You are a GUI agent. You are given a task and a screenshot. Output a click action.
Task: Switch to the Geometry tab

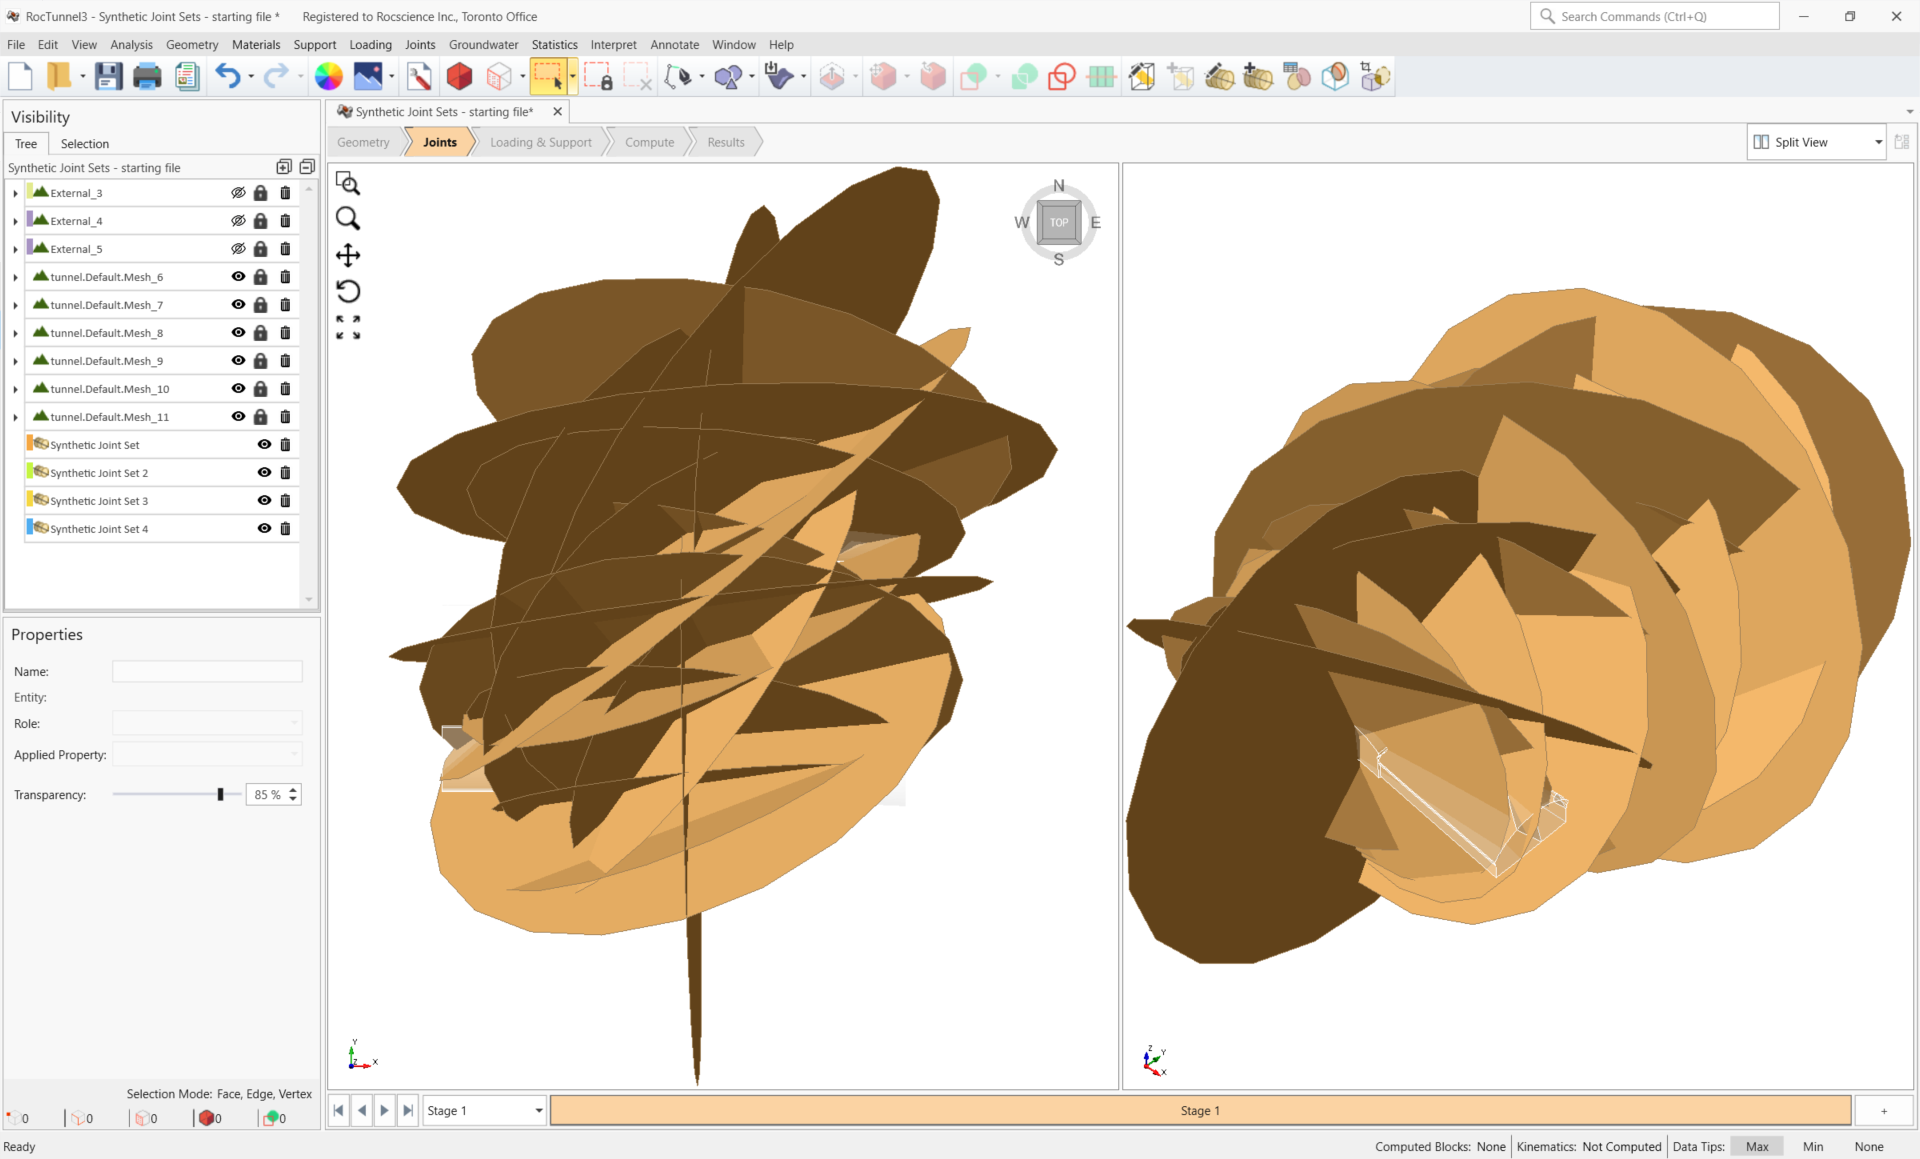coord(365,141)
